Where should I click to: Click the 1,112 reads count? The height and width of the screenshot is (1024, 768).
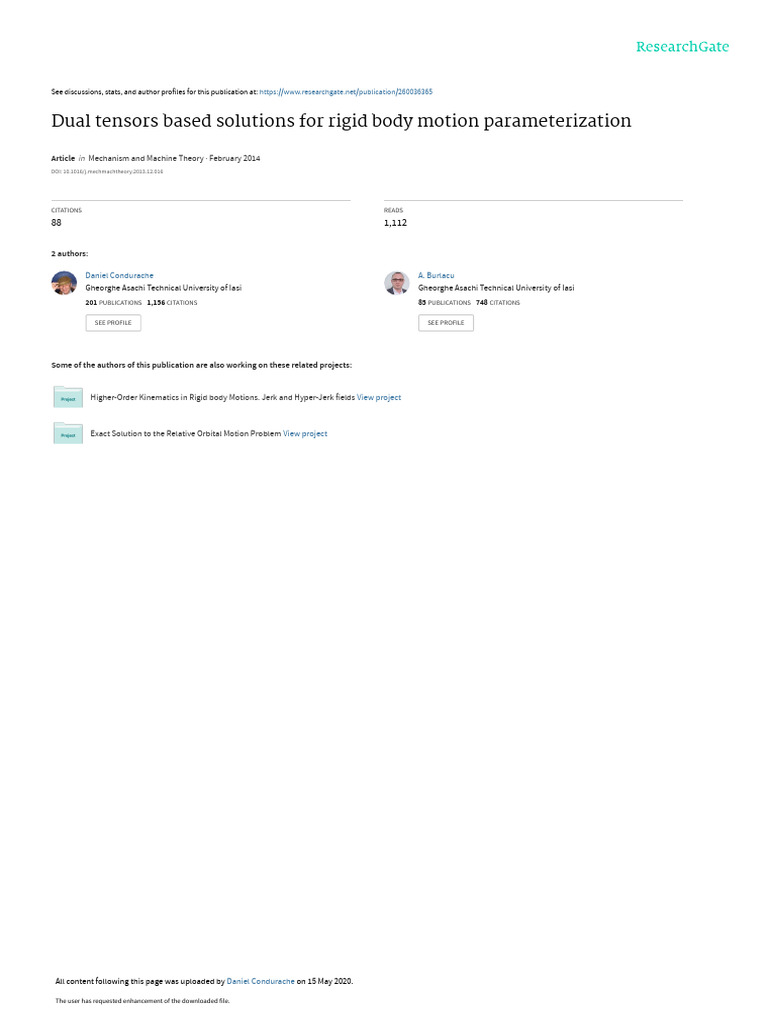click(x=395, y=223)
